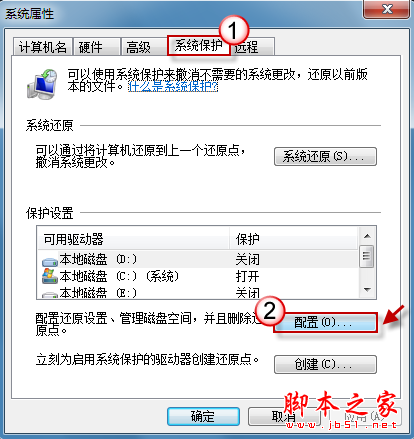
Task: Select the local disk D: drive icon
Action: click(50, 261)
